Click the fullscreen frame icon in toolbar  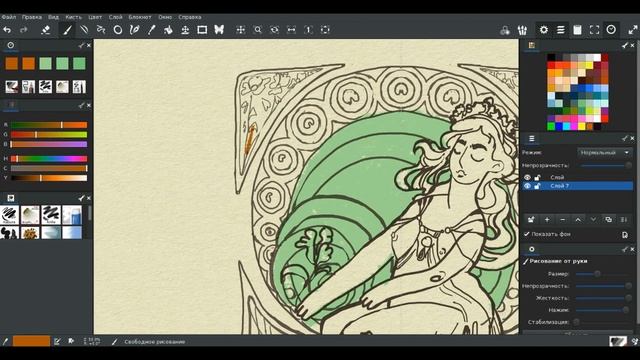[594, 30]
